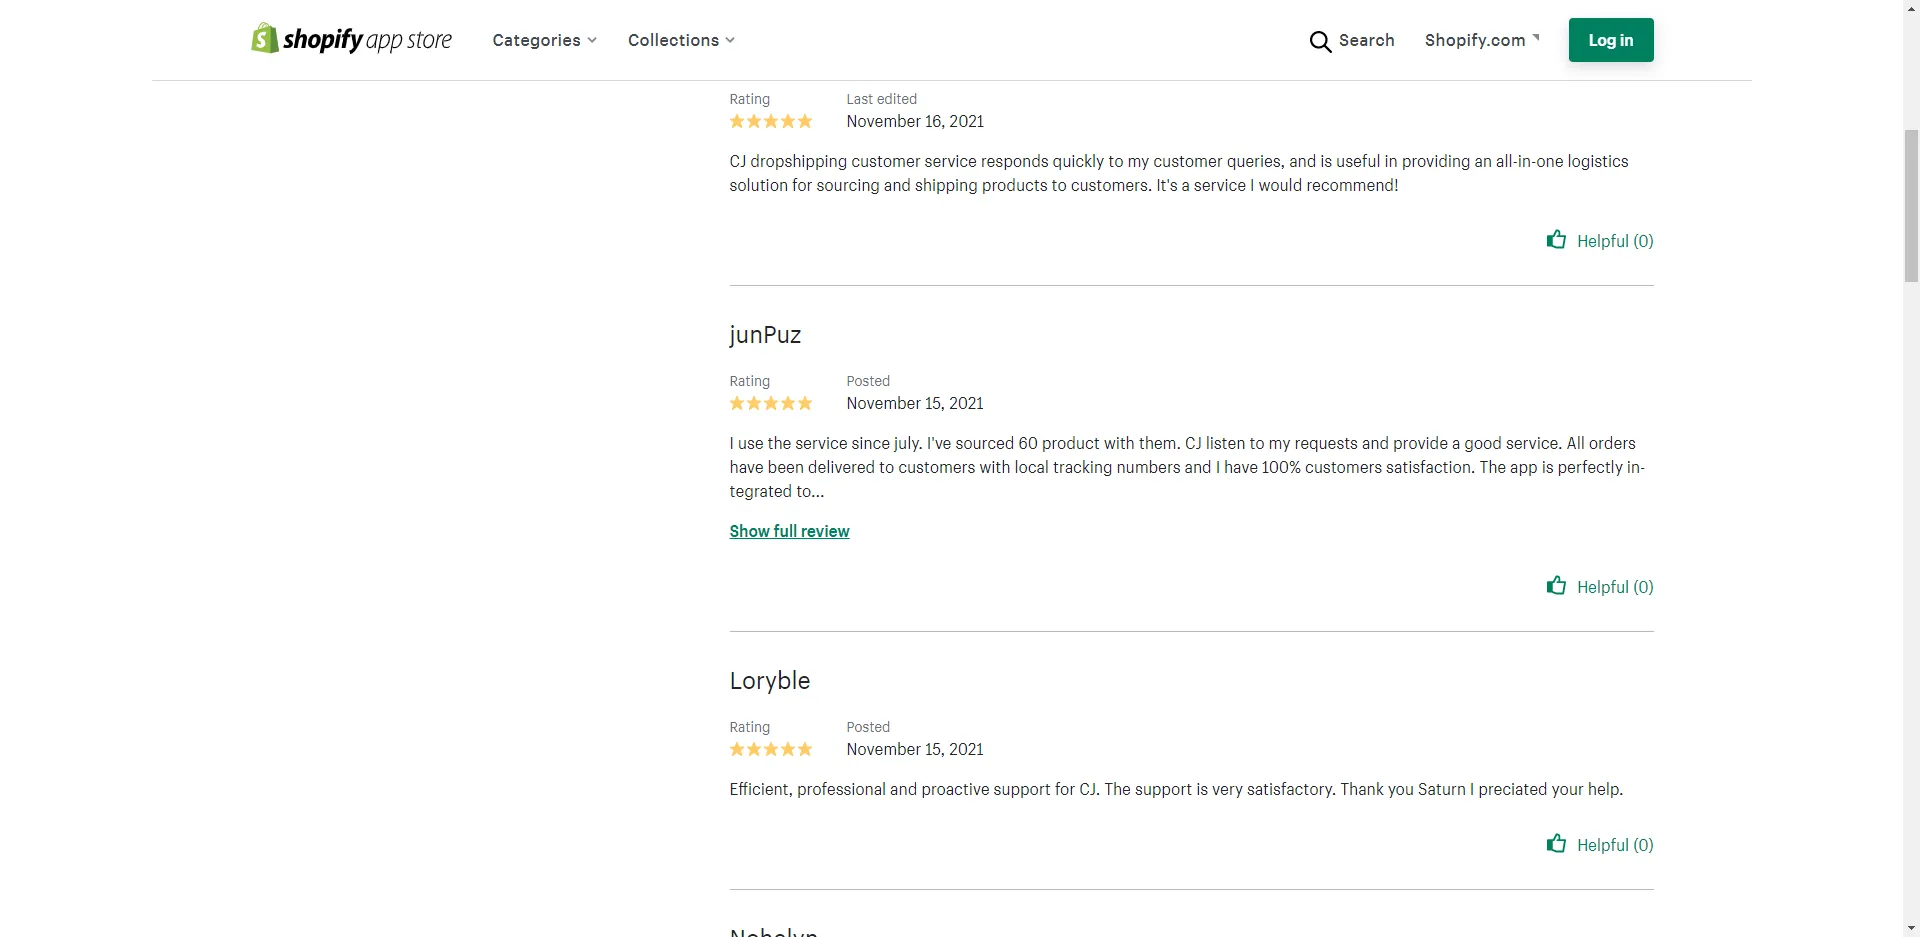Click the star rating of Loryble review
Viewport: 1920px width, 937px height.
point(771,750)
